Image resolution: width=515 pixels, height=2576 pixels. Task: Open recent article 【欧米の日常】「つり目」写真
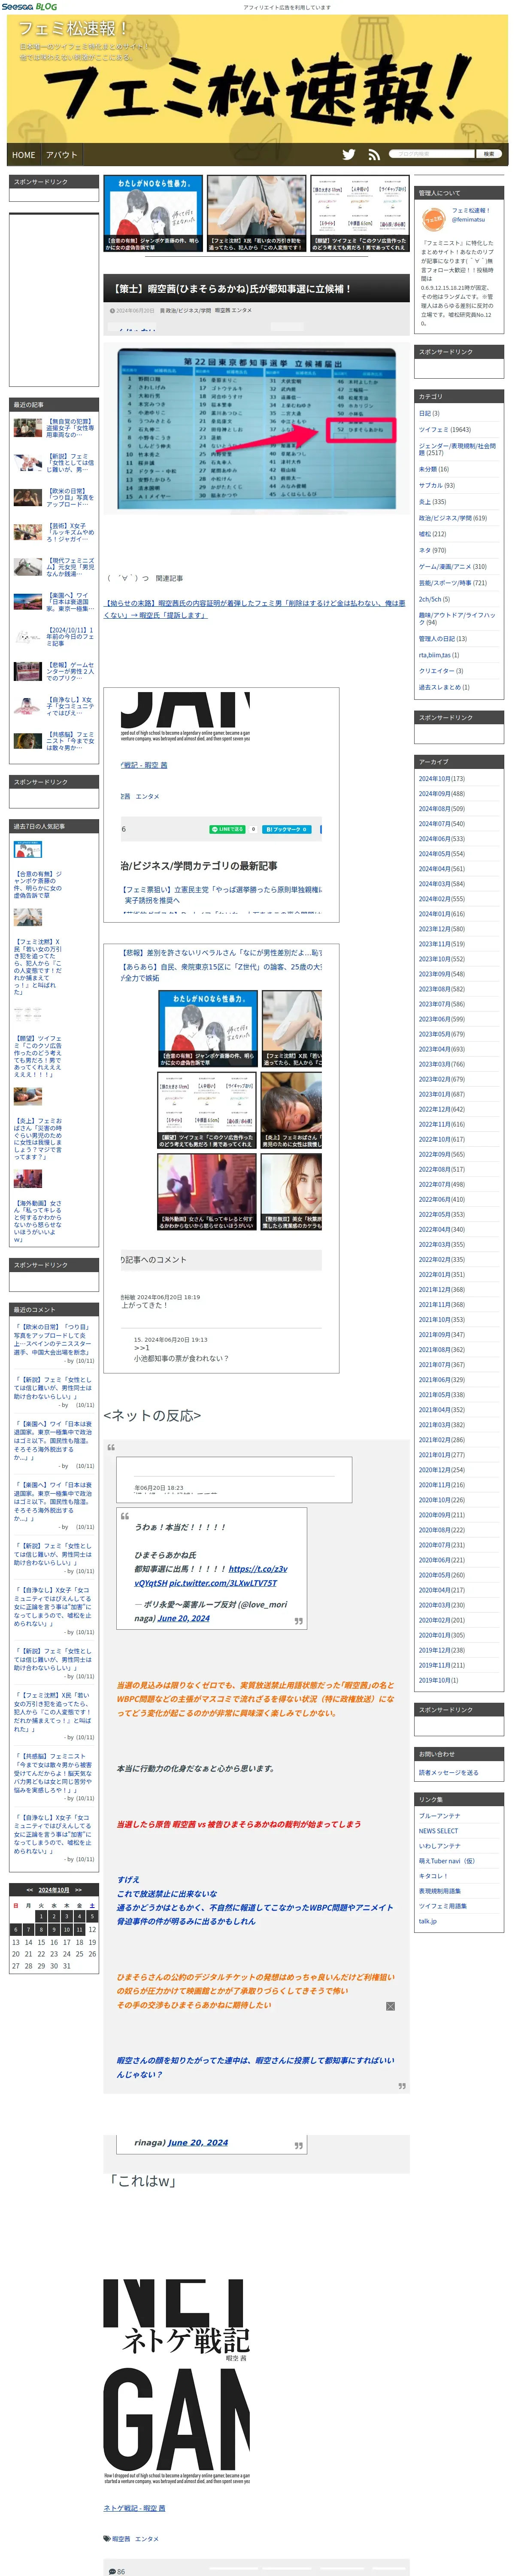tap(70, 497)
